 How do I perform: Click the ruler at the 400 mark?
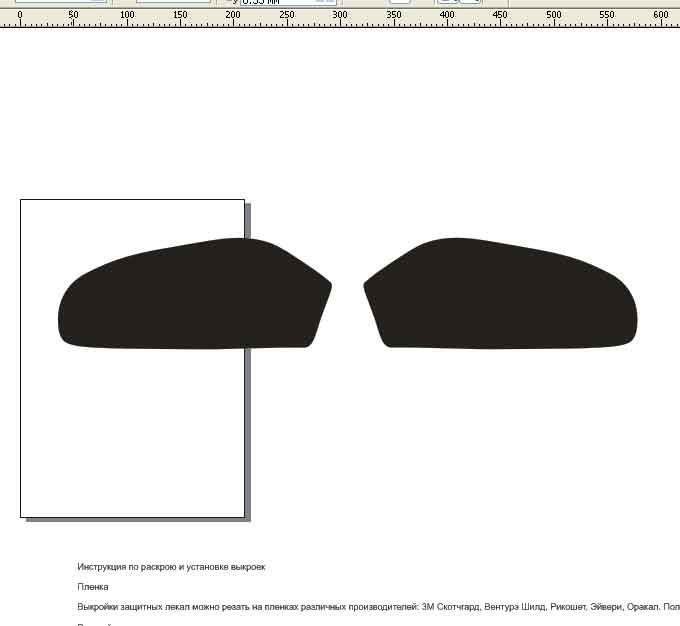(447, 15)
